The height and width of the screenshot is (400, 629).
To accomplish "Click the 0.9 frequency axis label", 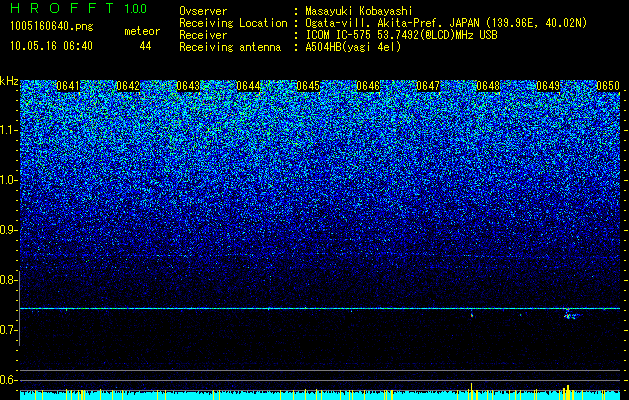I will click(x=9, y=230).
